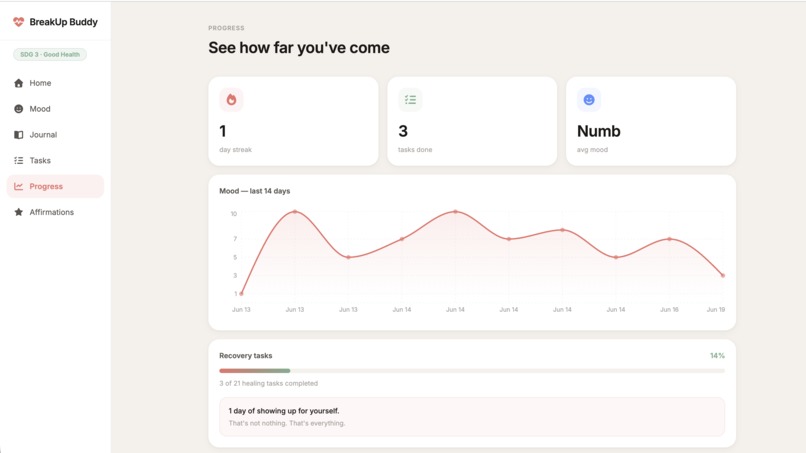Open the Home page
Image resolution: width=806 pixels, height=453 pixels.
click(x=55, y=83)
